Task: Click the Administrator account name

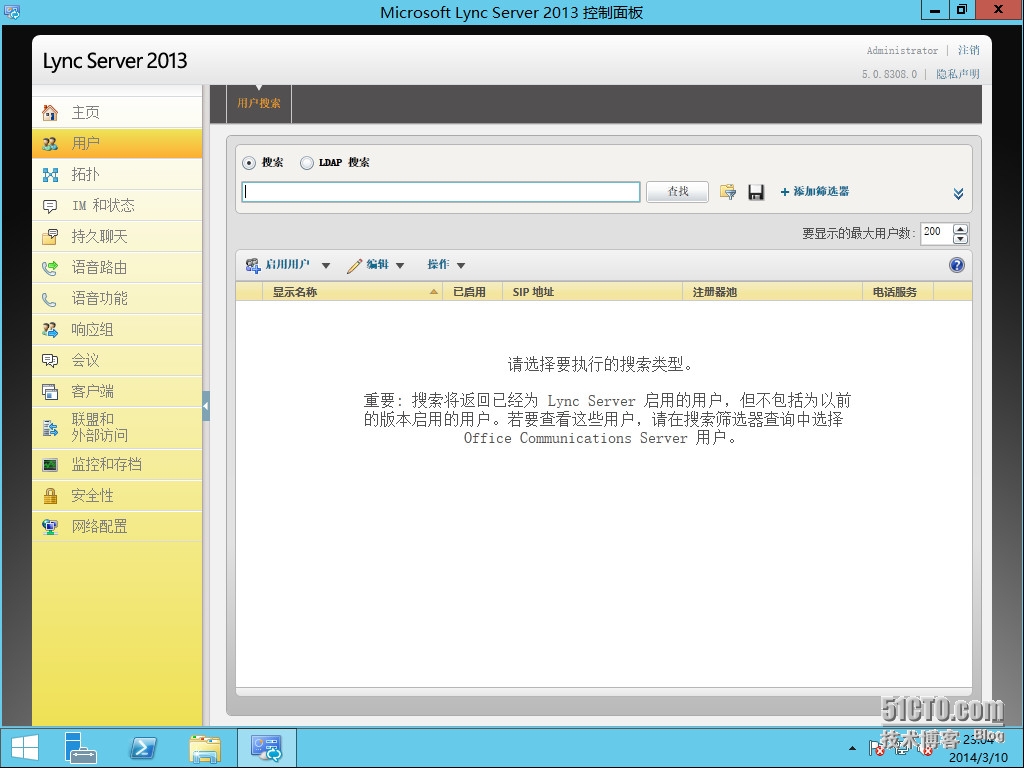Action: tap(902, 50)
